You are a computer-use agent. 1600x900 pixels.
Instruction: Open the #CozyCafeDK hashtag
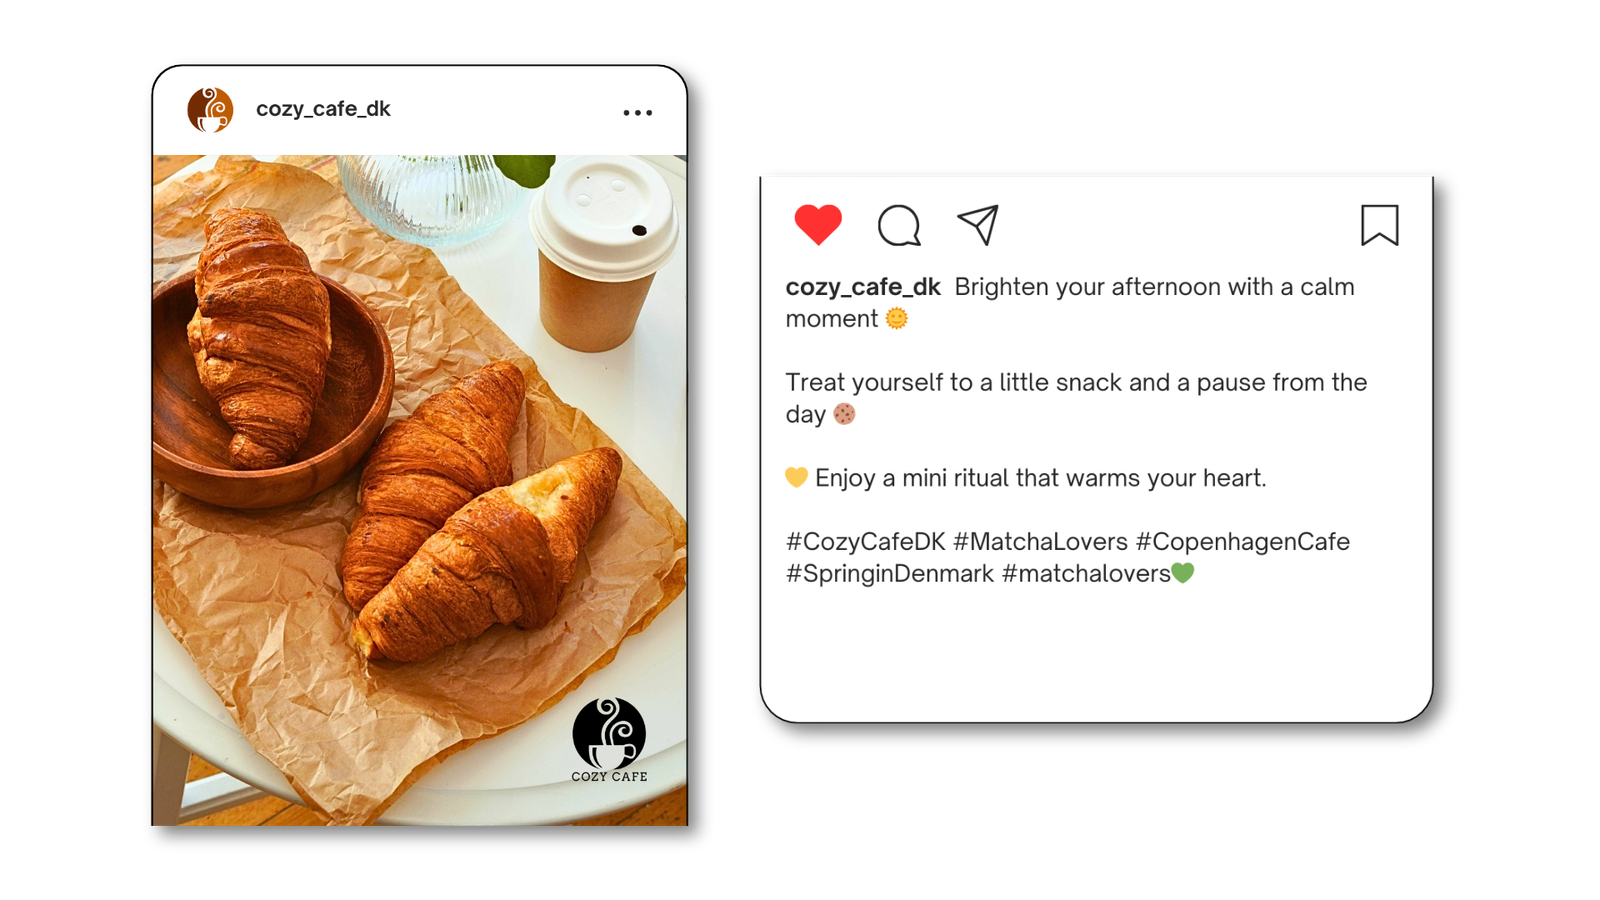click(865, 541)
